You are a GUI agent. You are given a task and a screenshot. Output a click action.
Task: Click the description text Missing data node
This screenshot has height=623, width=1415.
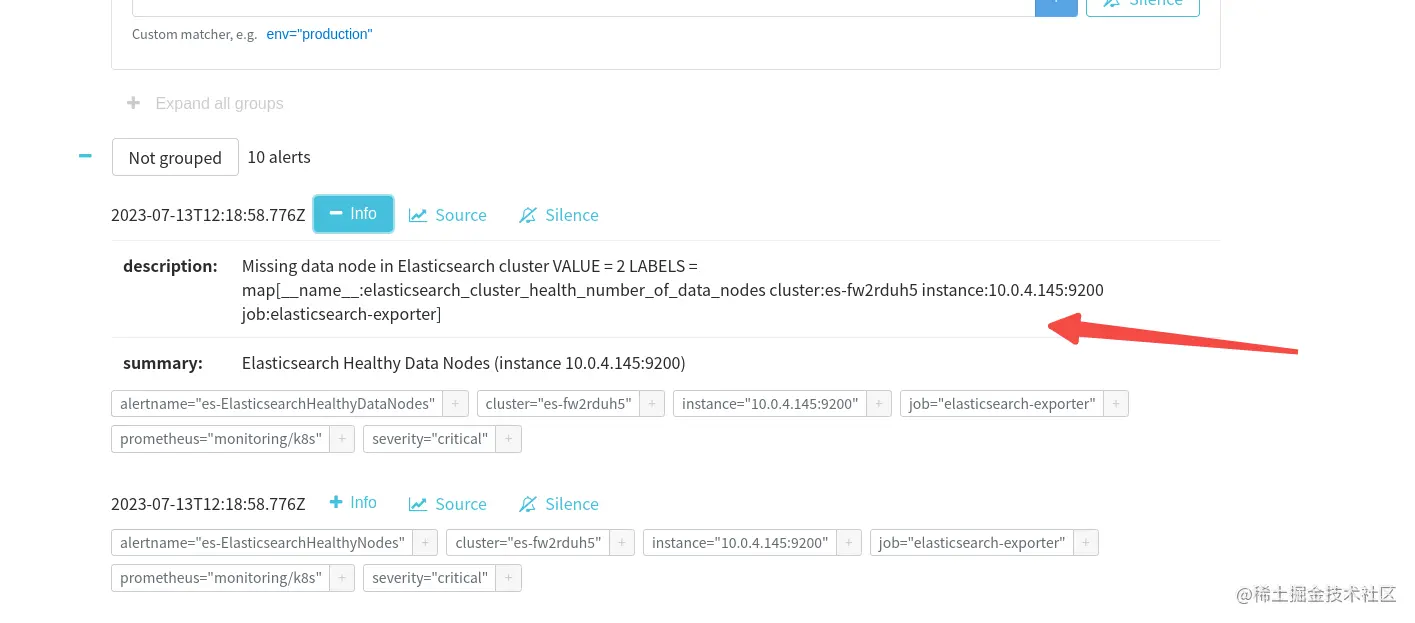click(x=673, y=290)
